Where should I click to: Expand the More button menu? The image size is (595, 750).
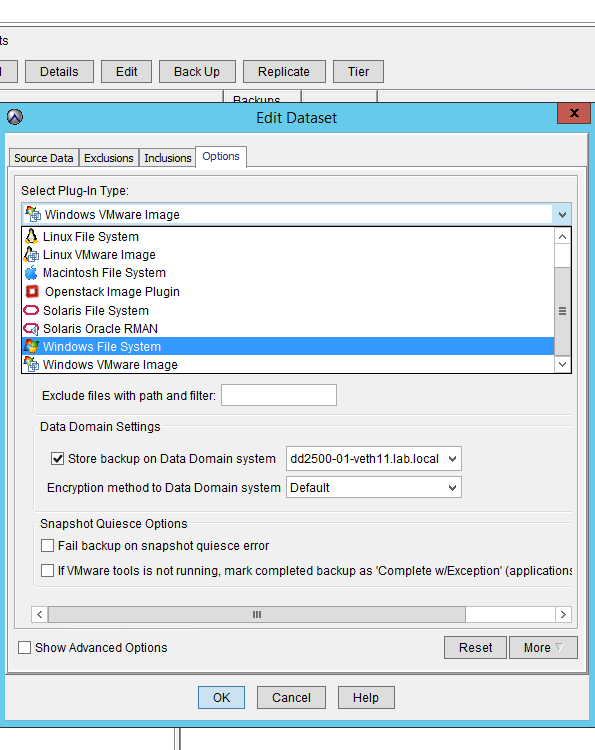click(543, 648)
